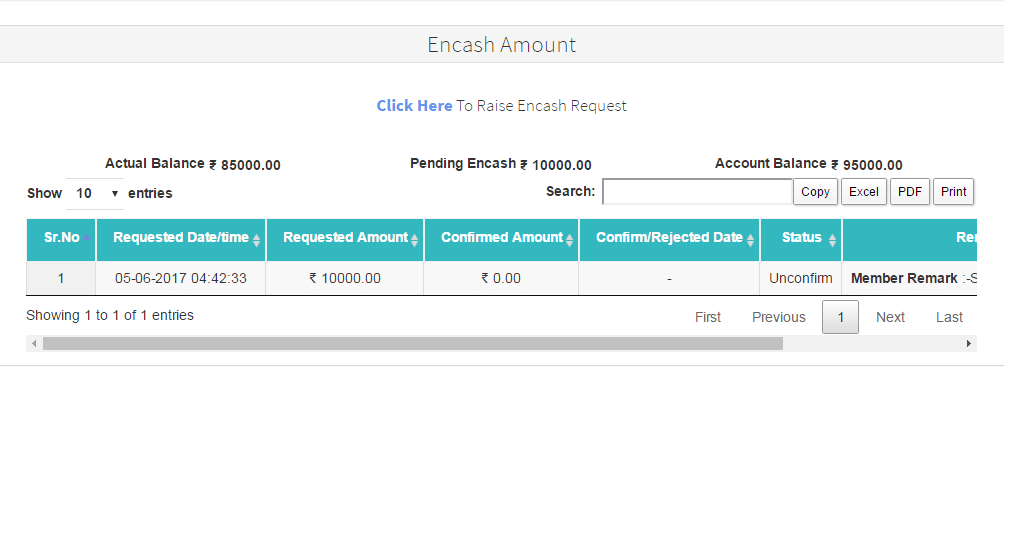Go to Next page

[x=890, y=317]
